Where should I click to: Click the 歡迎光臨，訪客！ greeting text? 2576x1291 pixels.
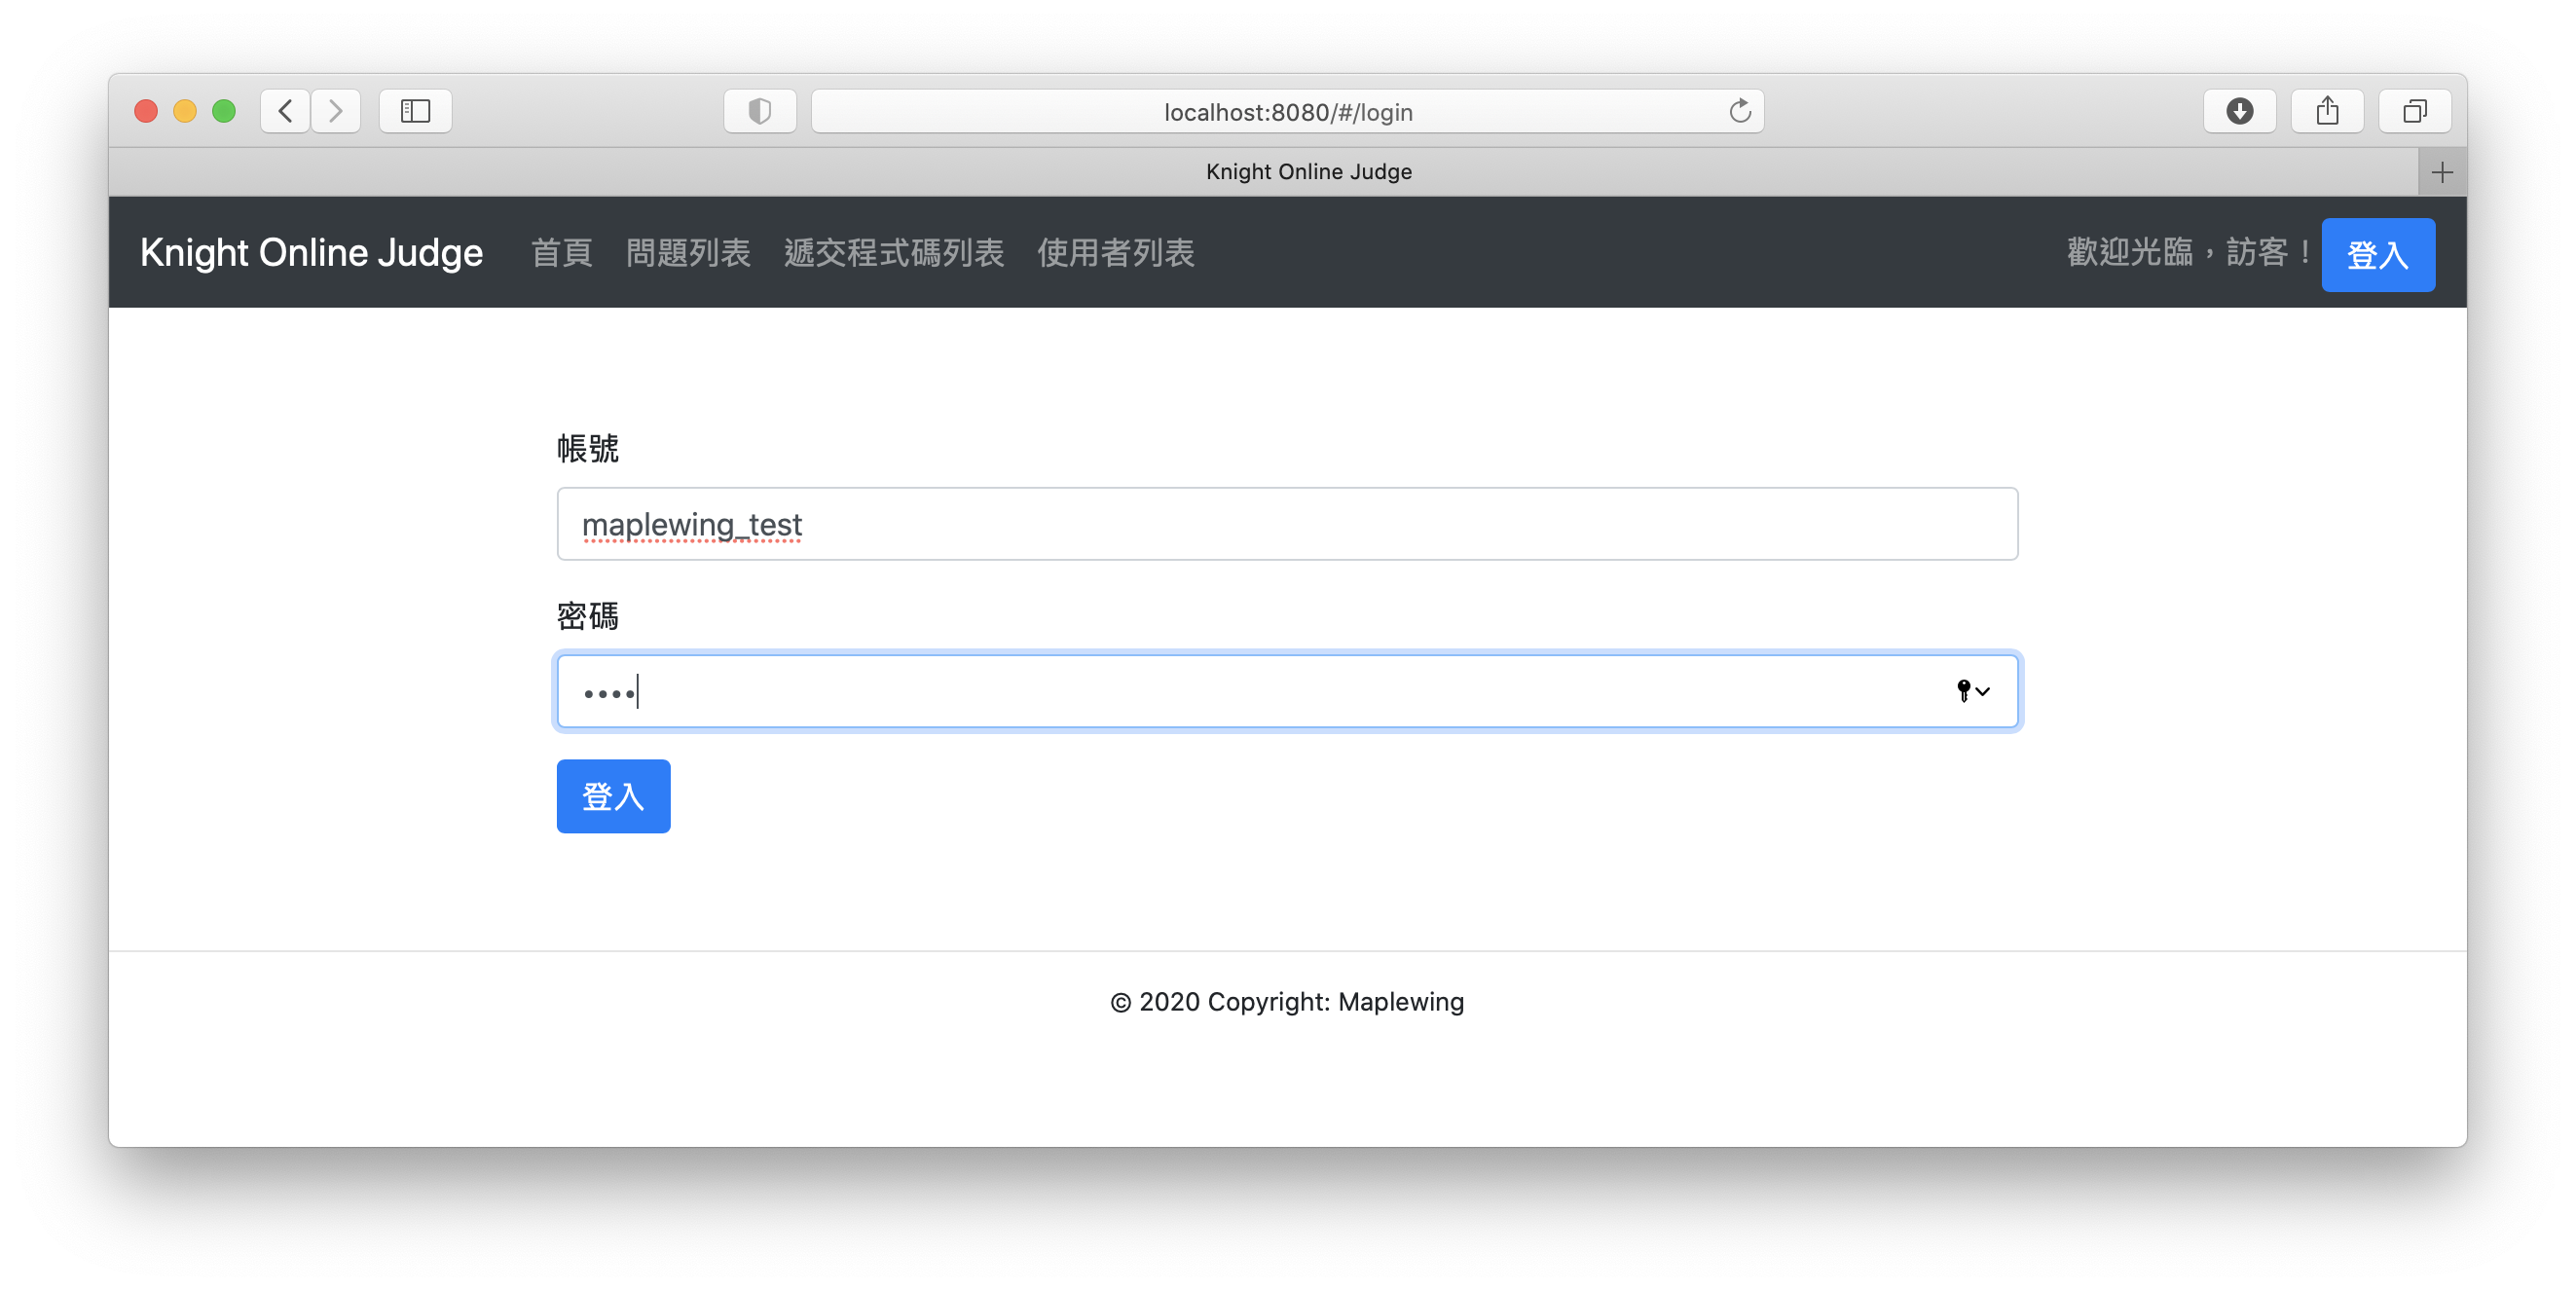(2189, 253)
